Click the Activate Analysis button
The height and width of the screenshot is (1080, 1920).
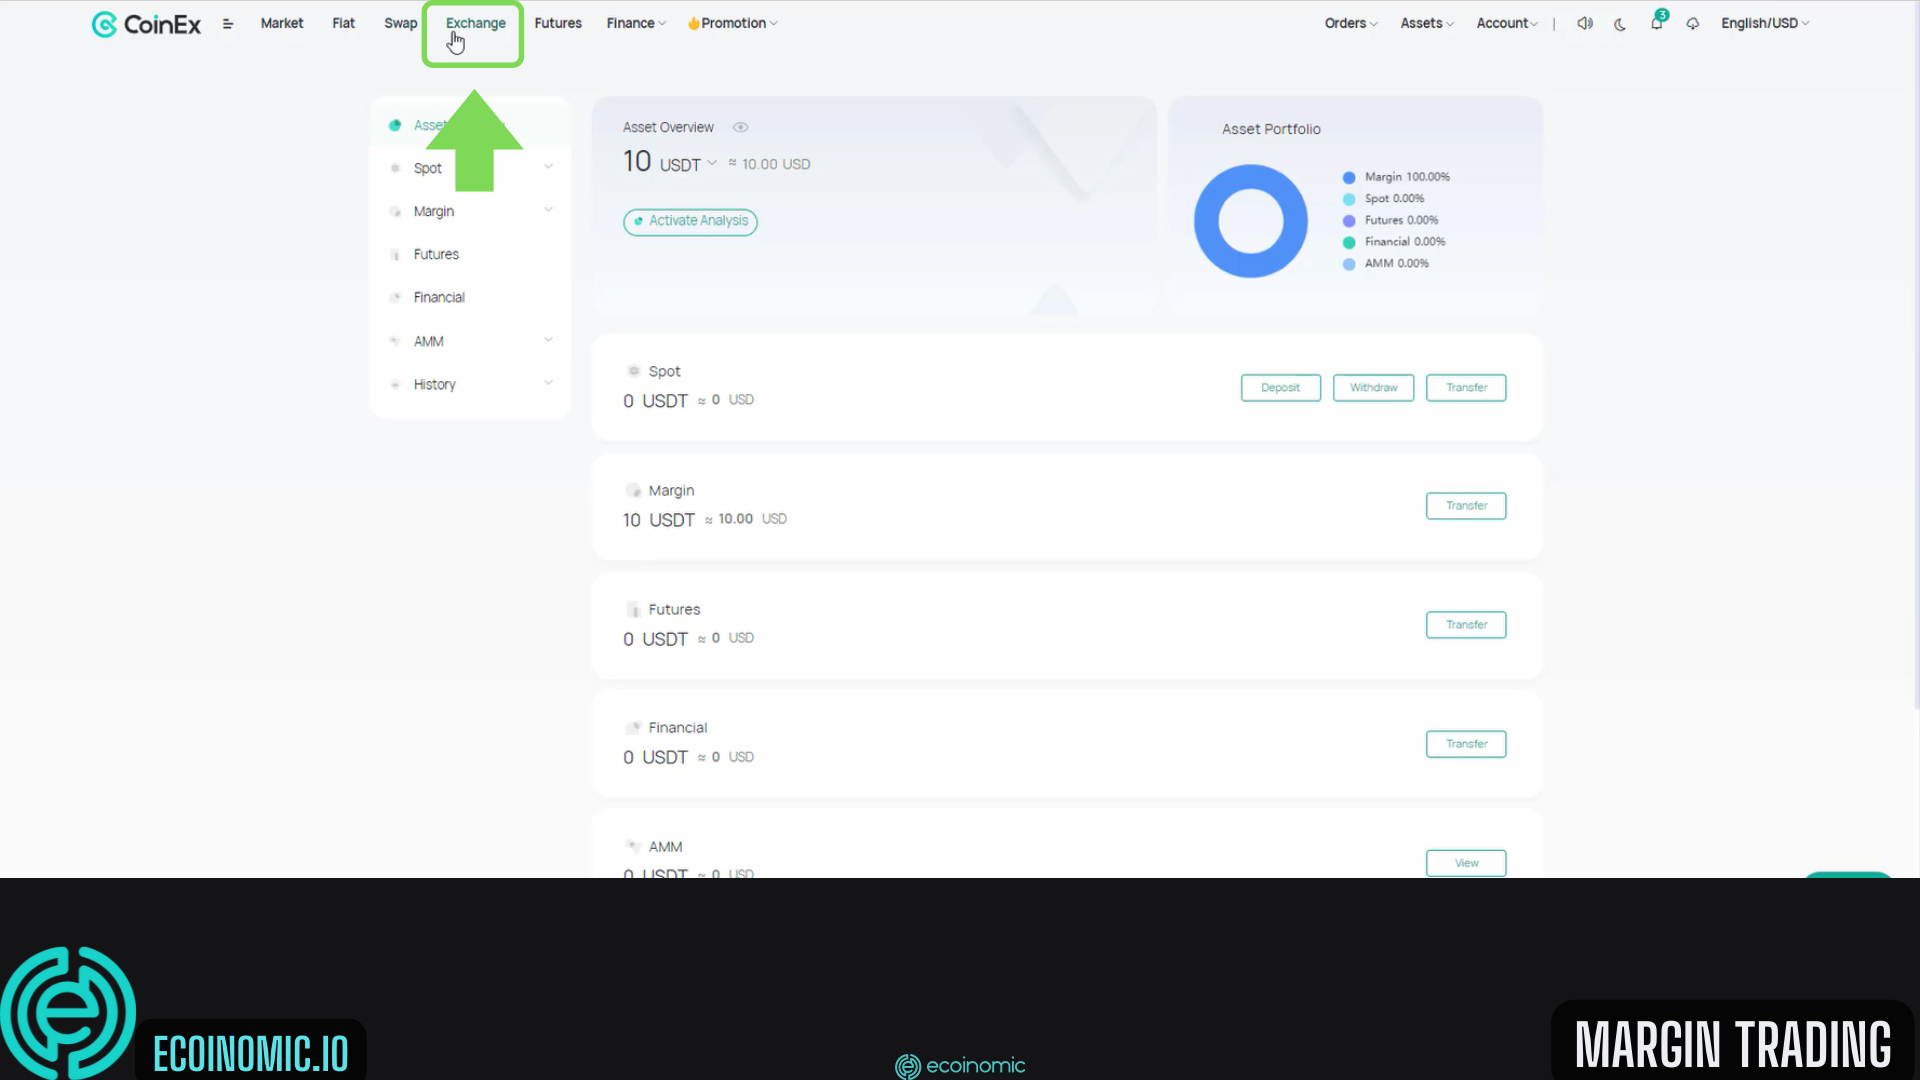692,220
